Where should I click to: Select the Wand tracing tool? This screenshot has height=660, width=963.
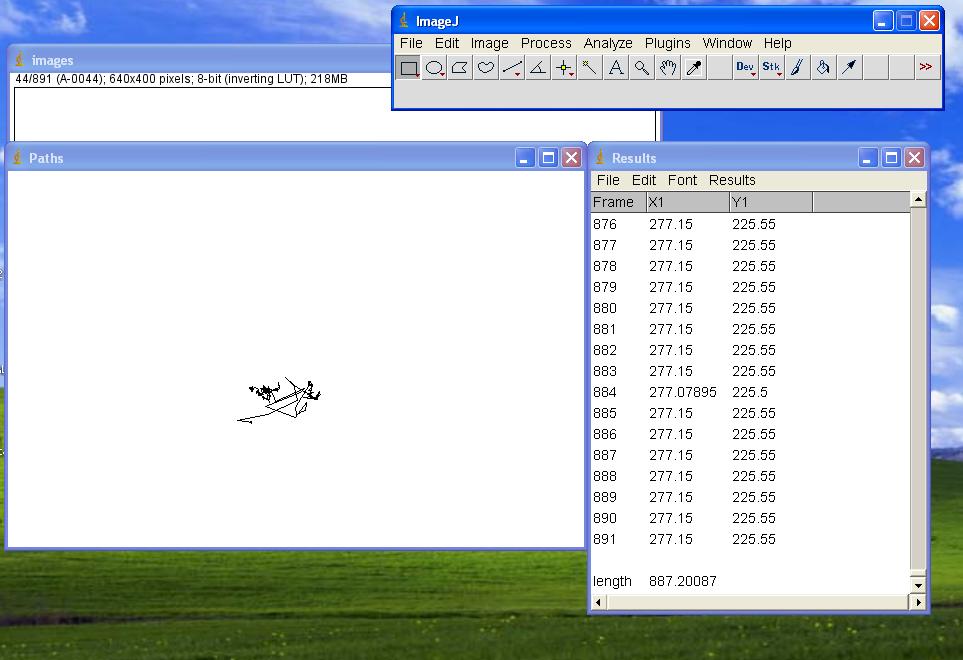pos(590,68)
